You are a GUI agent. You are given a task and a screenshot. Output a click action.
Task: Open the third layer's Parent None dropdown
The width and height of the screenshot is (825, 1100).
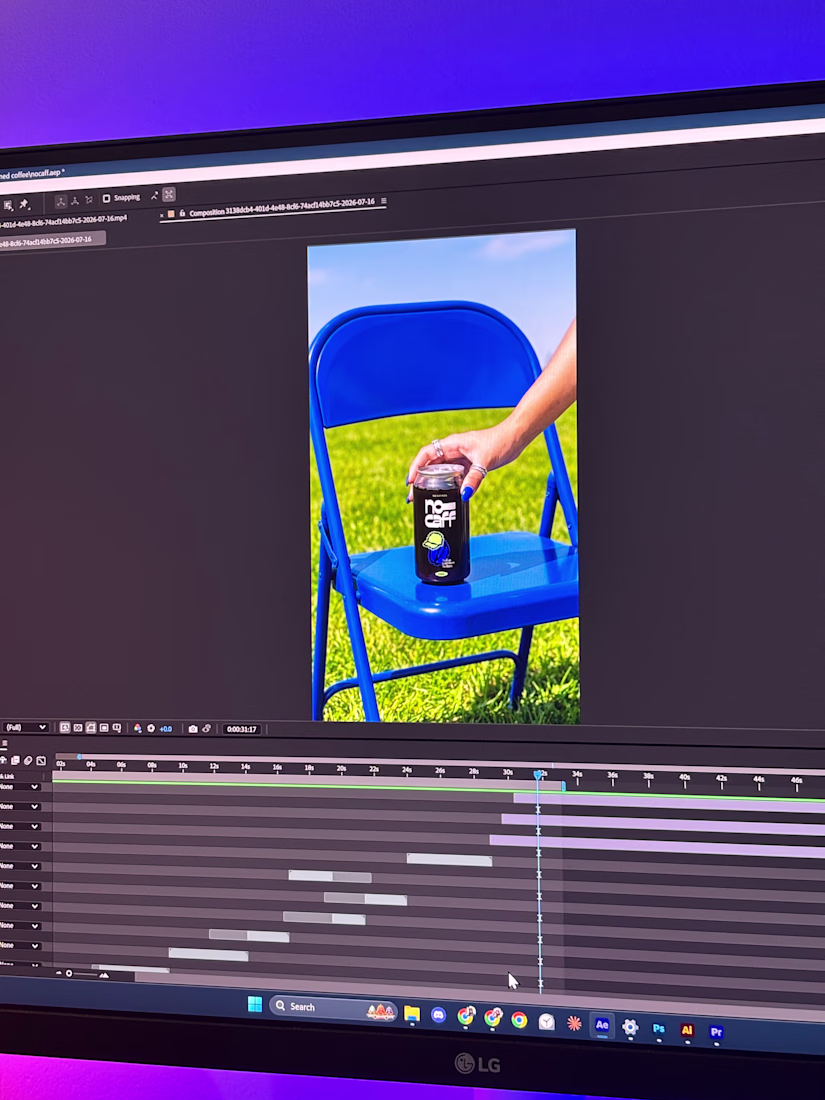(x=20, y=826)
